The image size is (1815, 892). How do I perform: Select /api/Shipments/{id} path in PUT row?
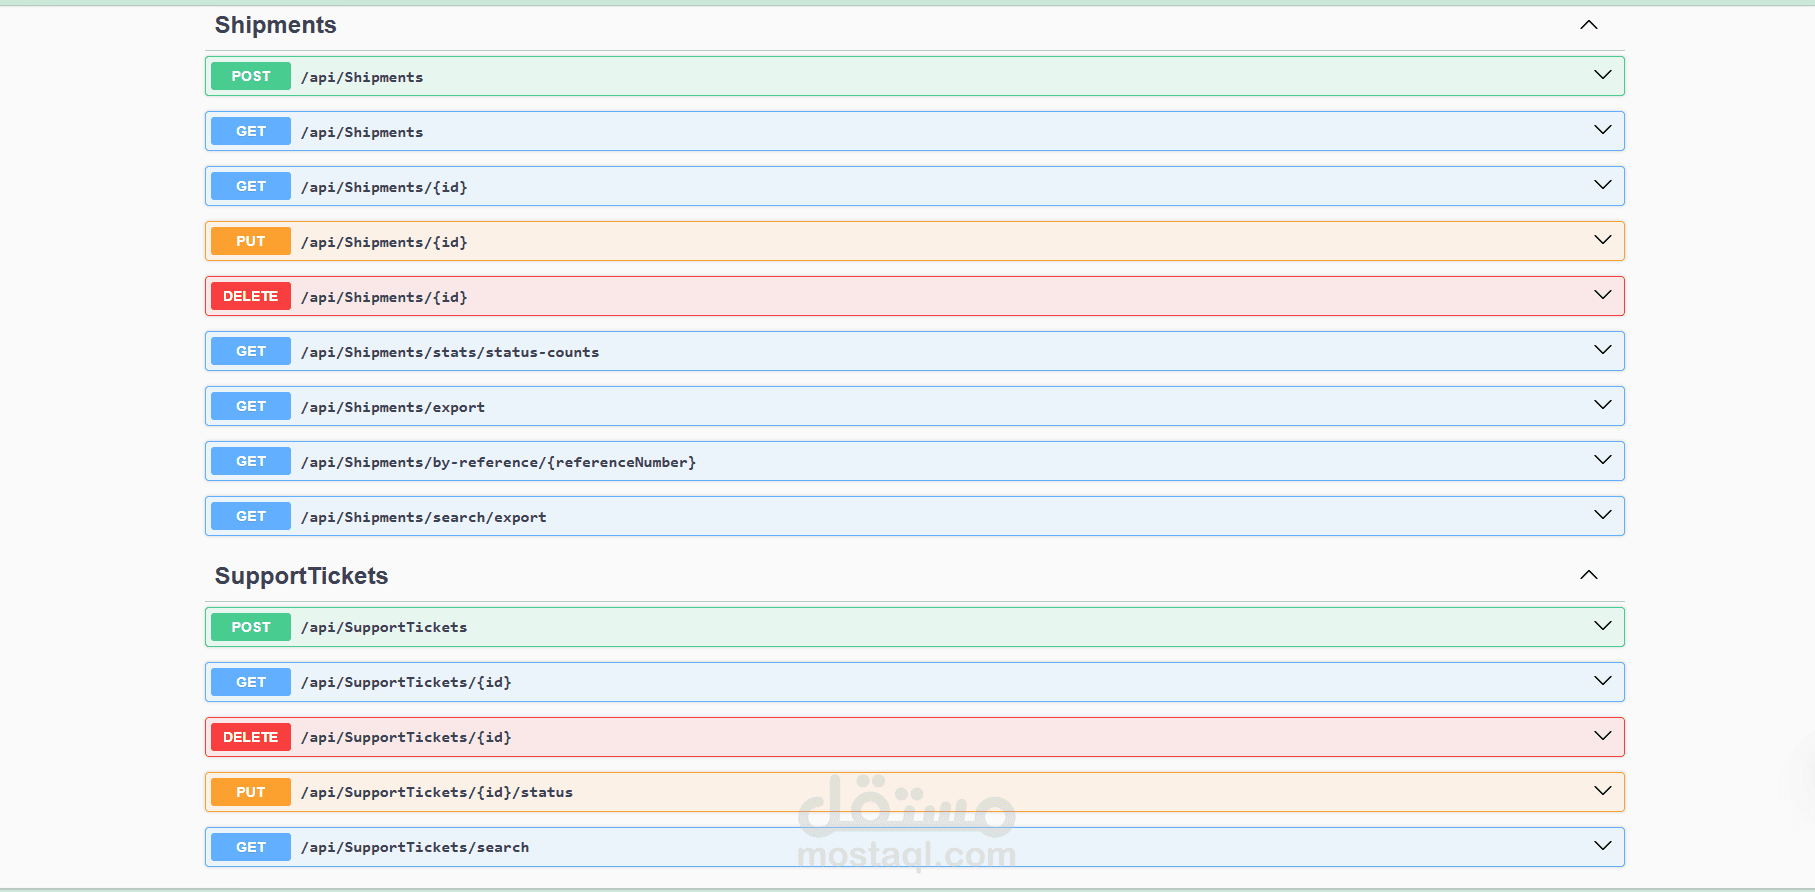pos(384,242)
